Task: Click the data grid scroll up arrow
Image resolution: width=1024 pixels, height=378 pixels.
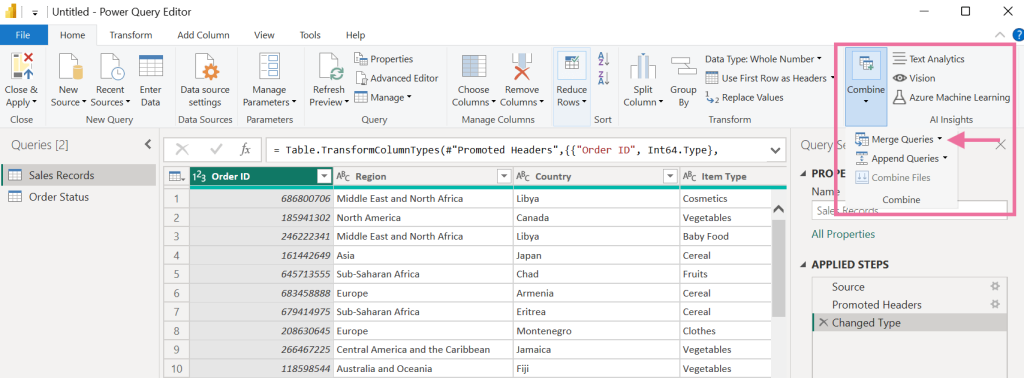Action: [x=777, y=210]
